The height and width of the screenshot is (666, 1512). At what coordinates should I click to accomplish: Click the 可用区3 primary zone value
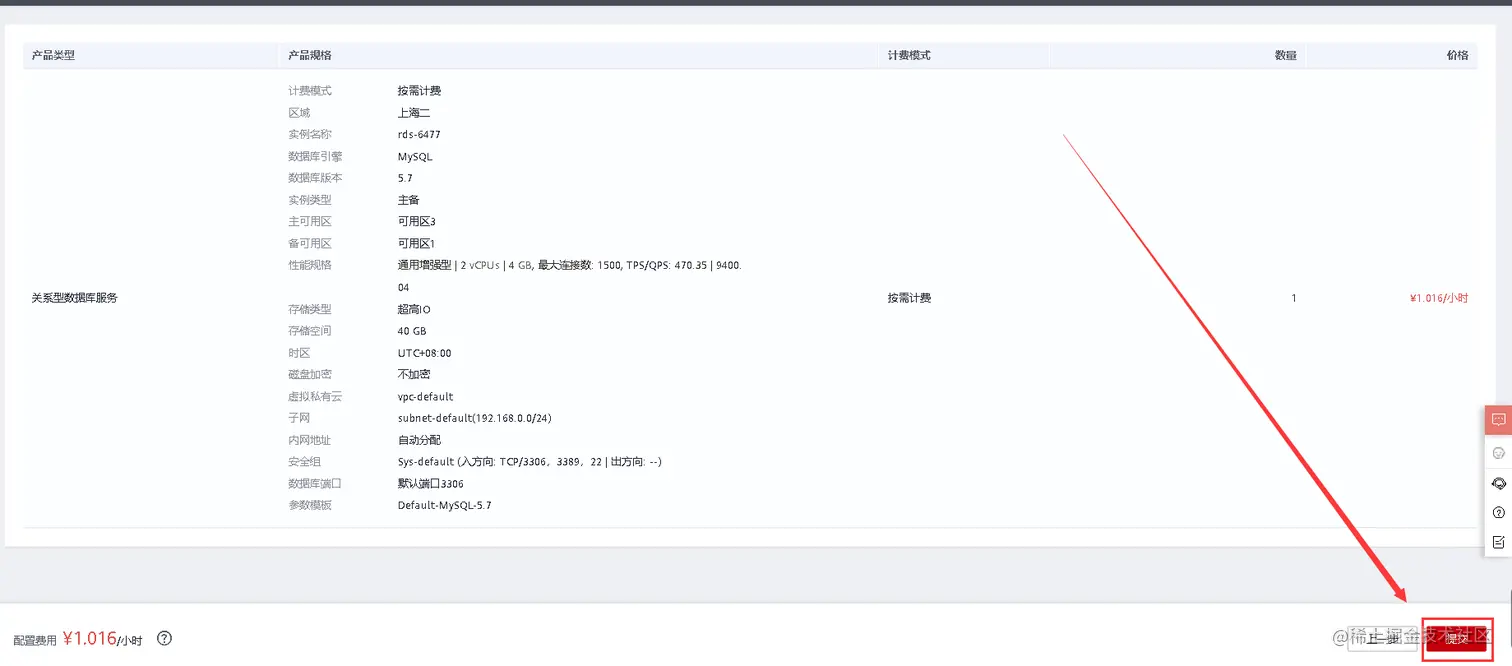417,222
